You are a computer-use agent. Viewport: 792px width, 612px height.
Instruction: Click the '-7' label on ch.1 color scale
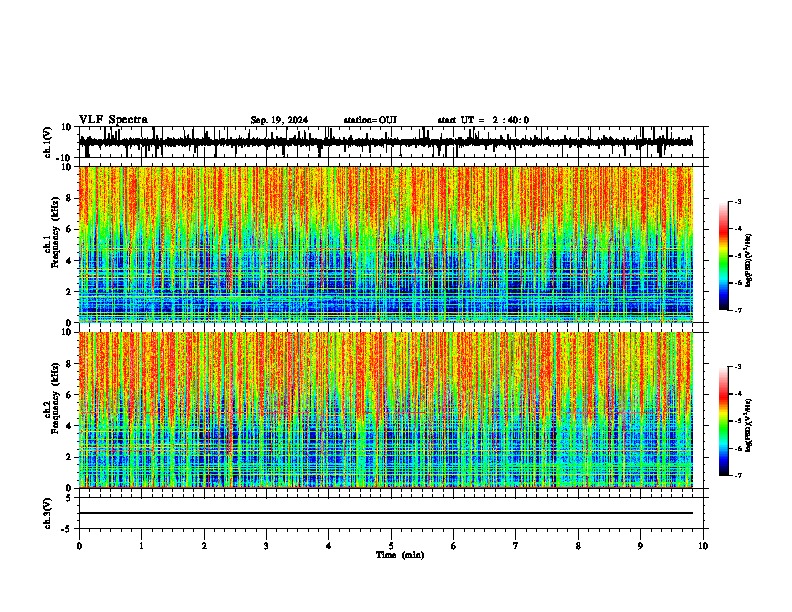tap(737, 310)
